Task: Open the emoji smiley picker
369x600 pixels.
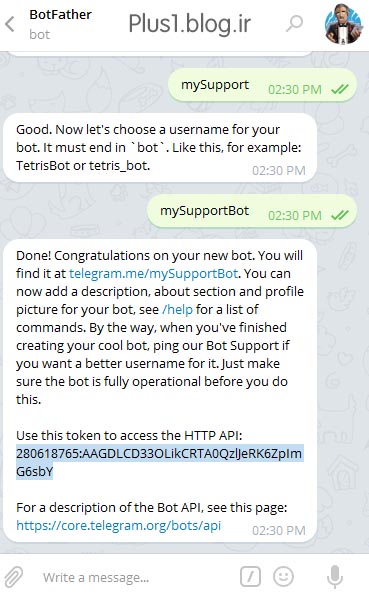Action: (283, 576)
